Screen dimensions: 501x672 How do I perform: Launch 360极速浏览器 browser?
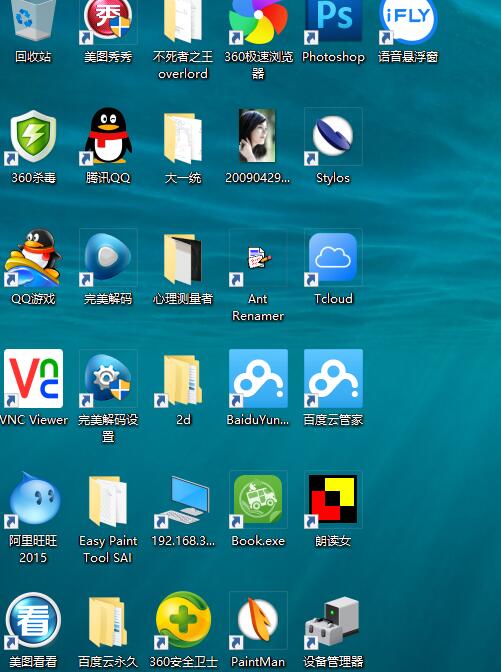(x=258, y=21)
